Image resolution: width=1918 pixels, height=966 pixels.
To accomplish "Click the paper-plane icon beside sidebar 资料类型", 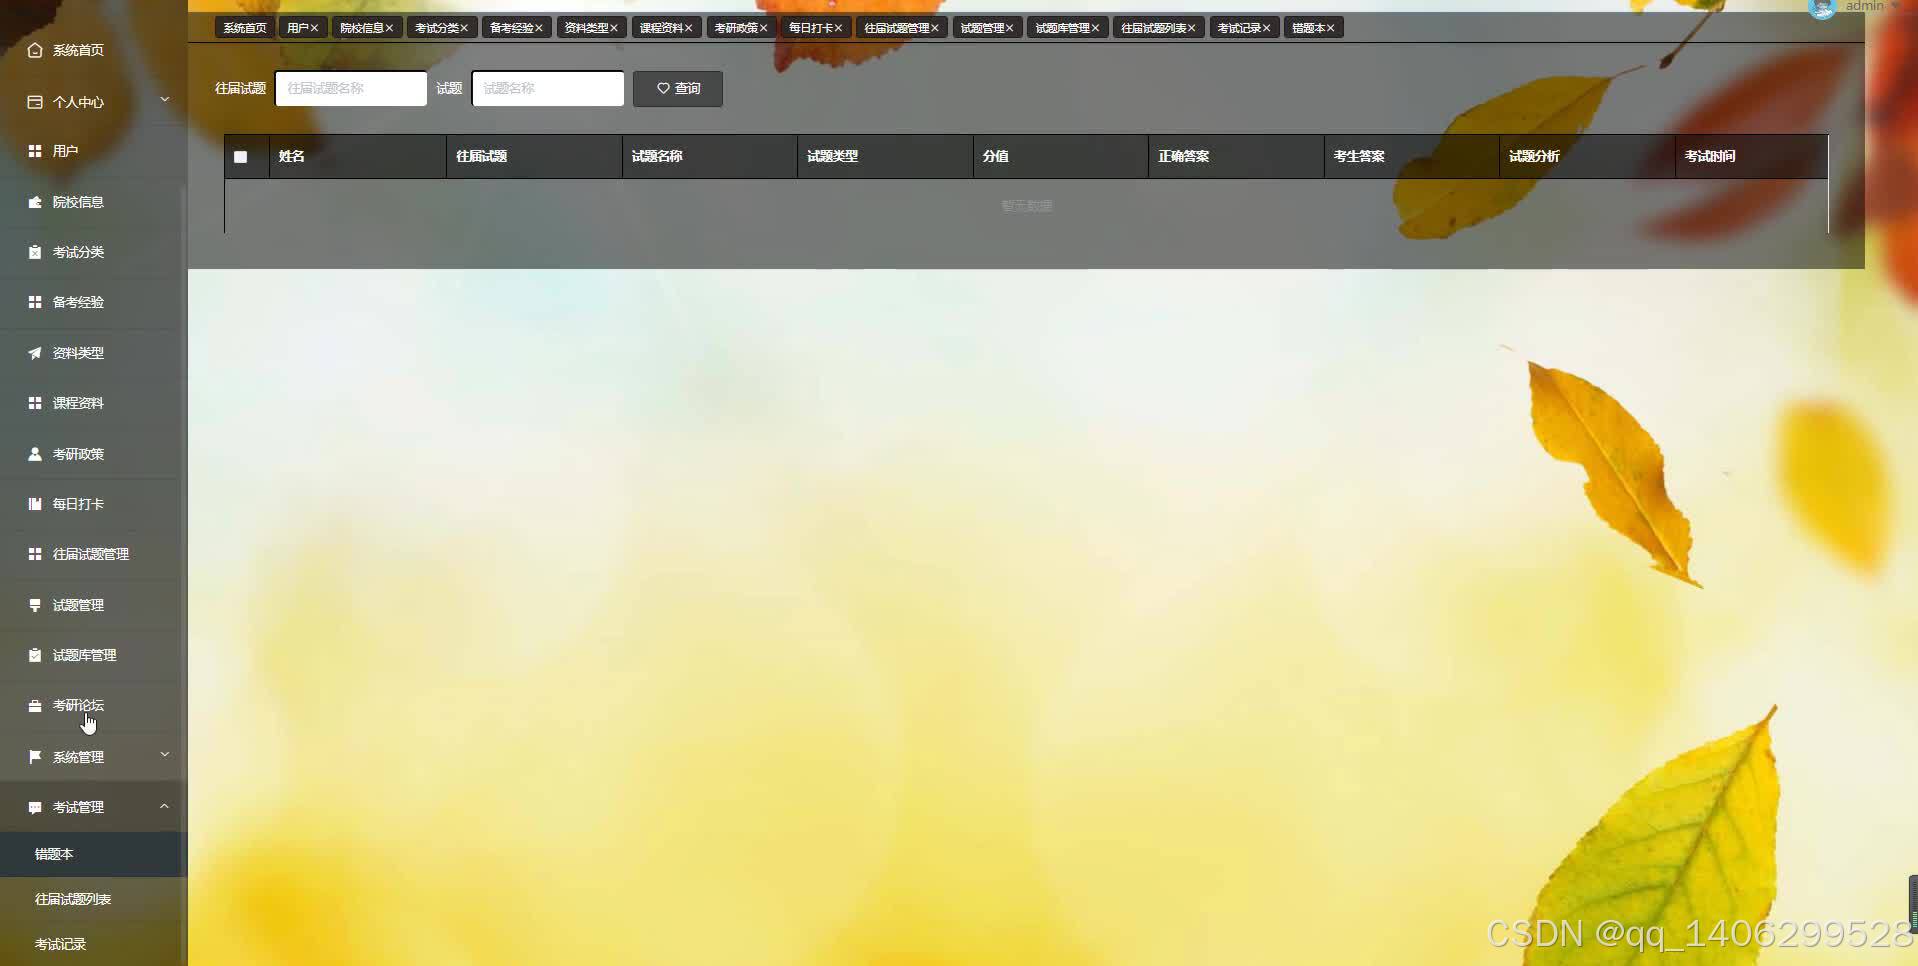I will [x=35, y=353].
